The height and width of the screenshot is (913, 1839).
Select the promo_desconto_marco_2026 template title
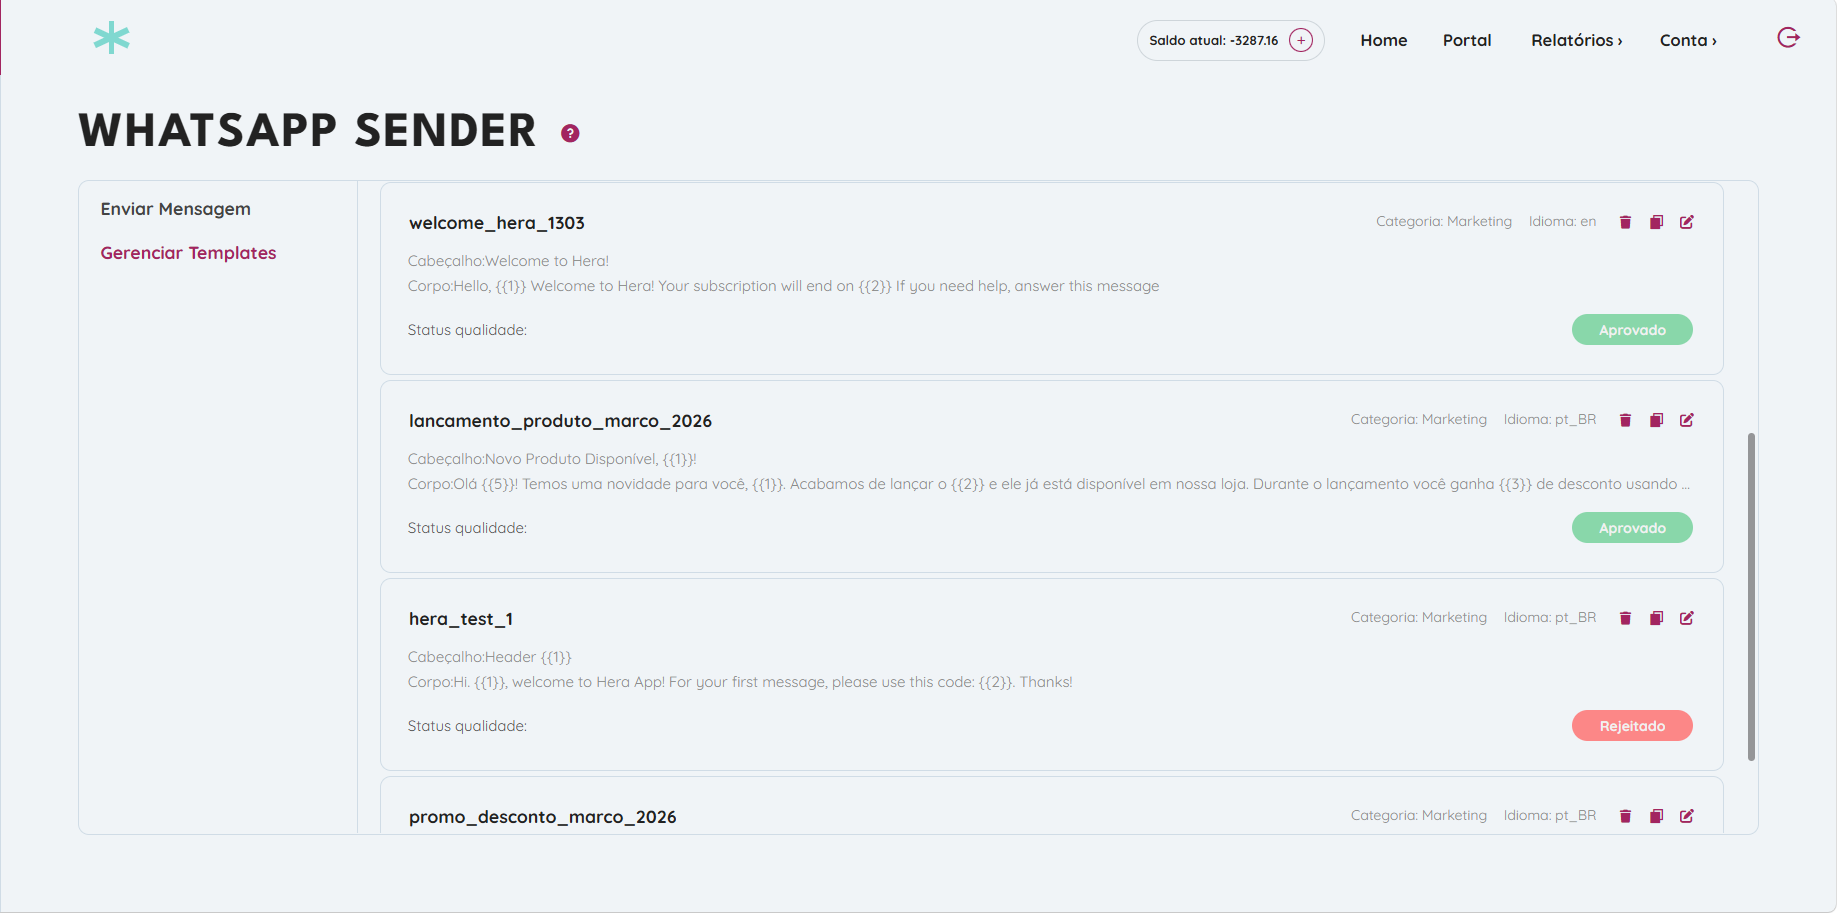coord(543,817)
